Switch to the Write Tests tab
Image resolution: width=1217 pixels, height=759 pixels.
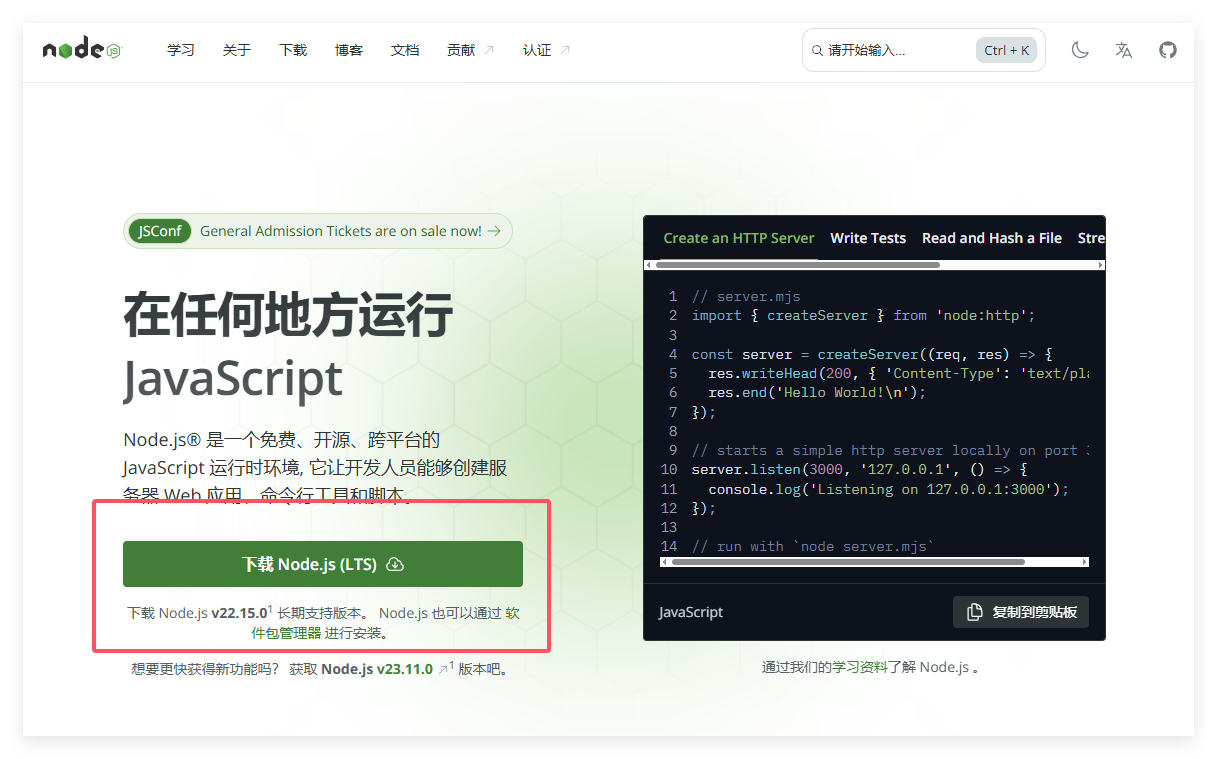click(868, 238)
